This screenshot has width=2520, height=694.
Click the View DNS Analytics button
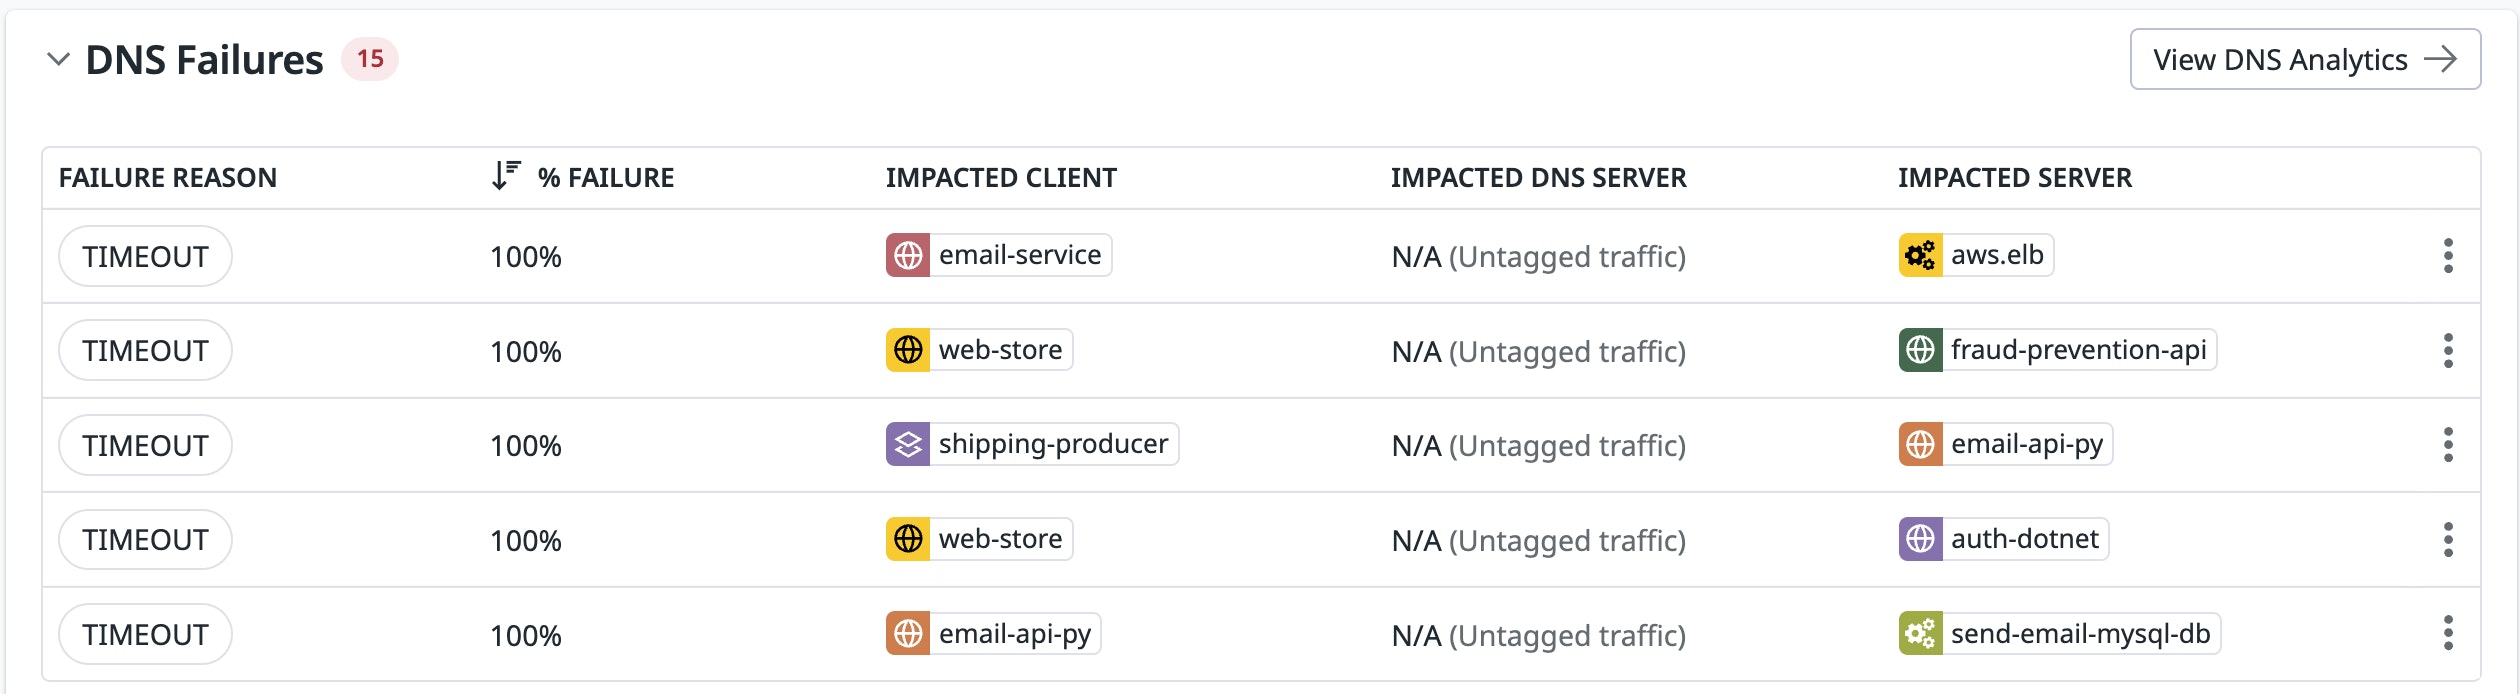2305,59
